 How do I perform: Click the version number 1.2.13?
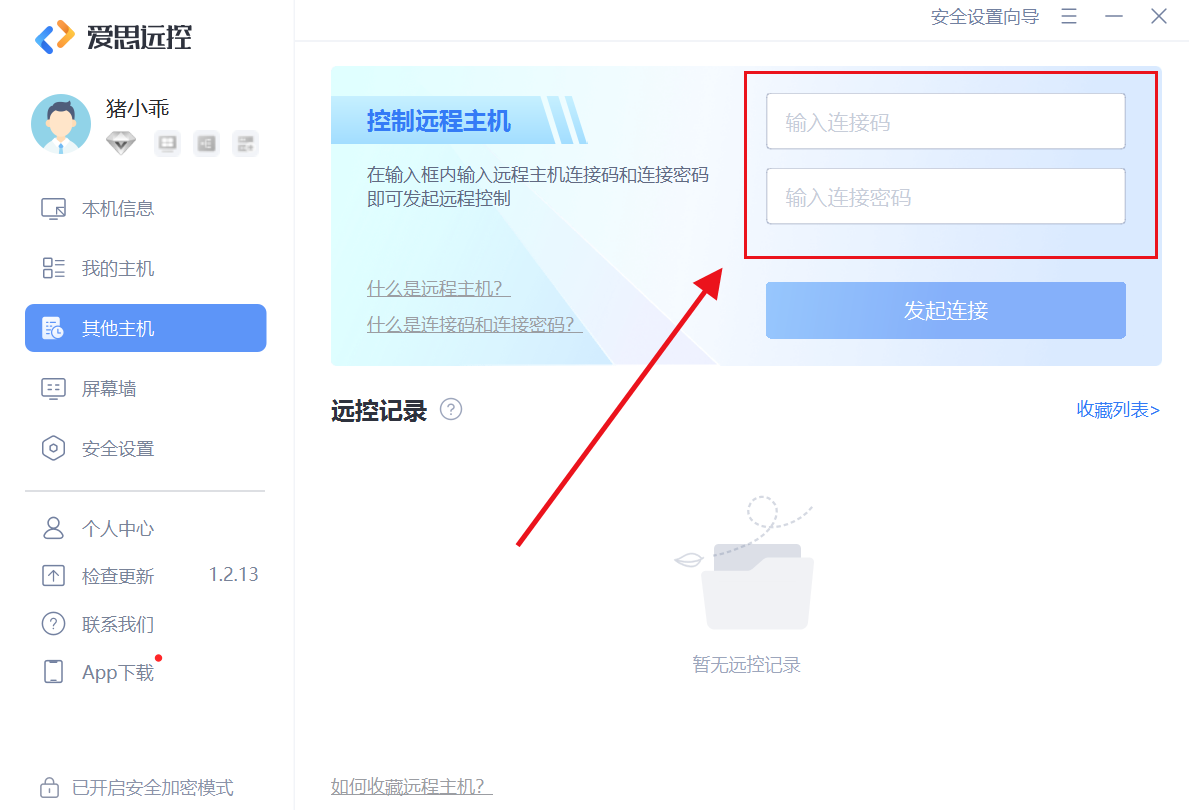pyautogui.click(x=234, y=575)
